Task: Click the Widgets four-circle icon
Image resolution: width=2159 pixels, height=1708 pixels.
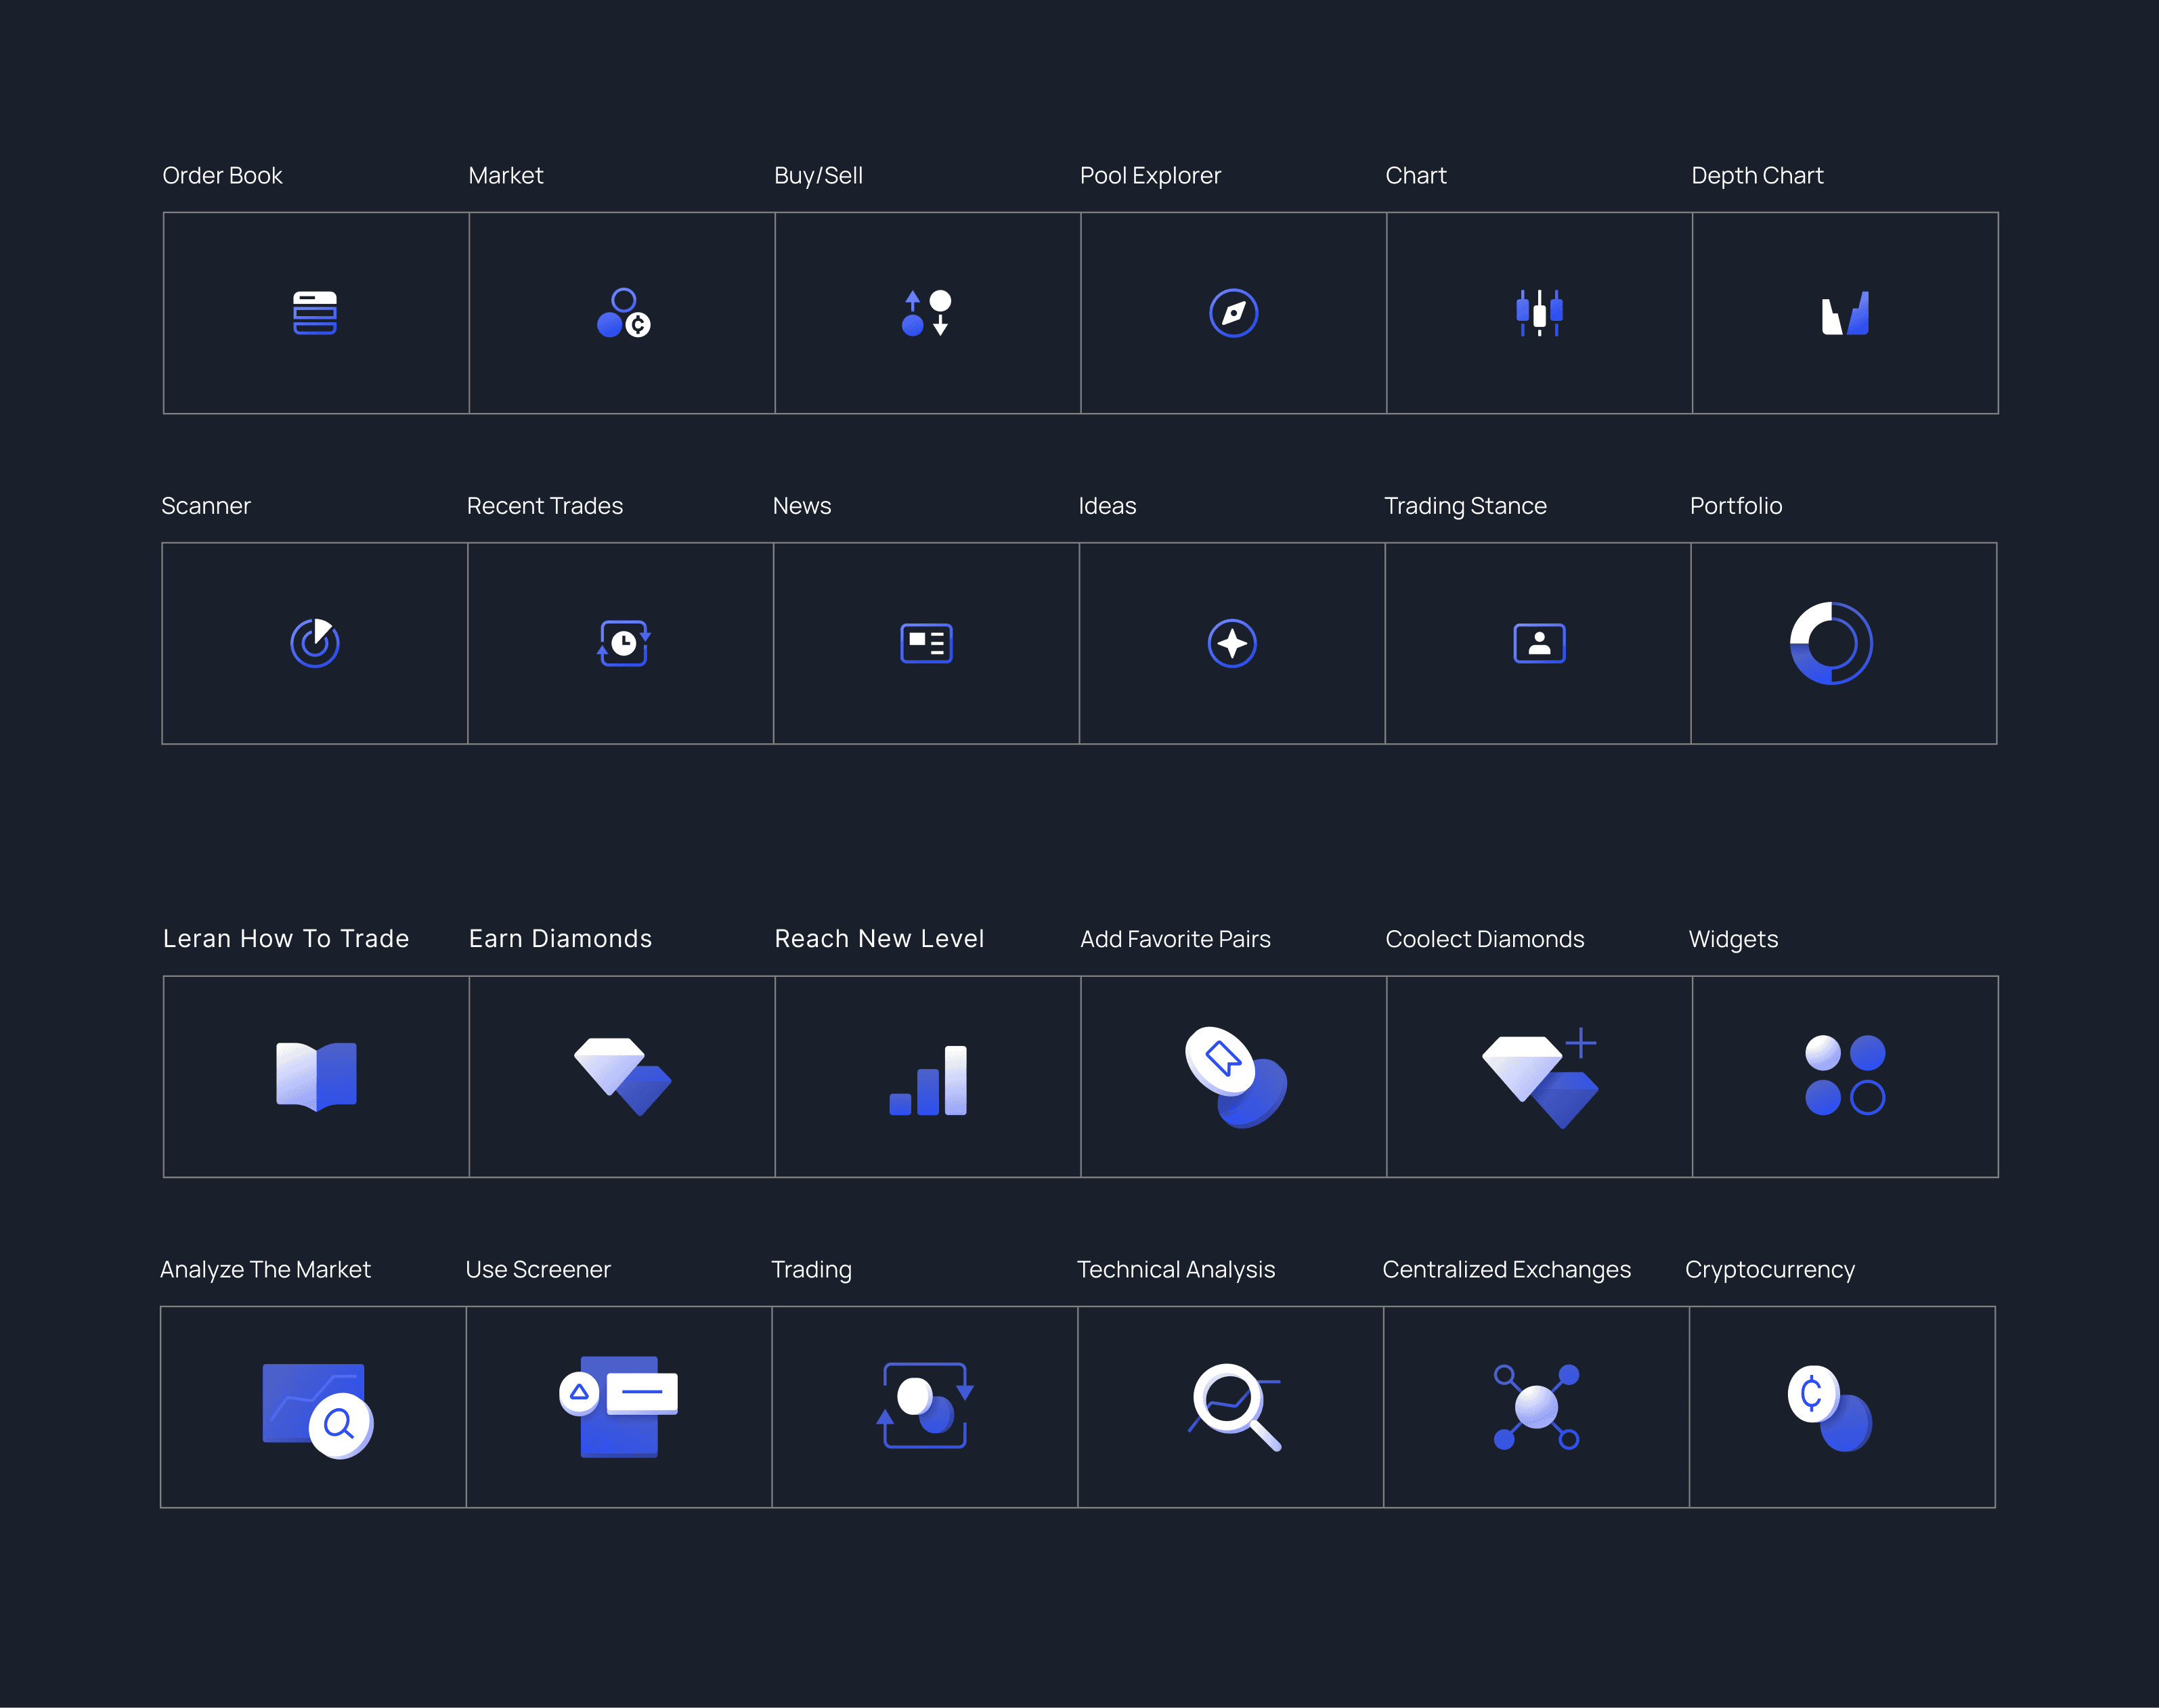Action: point(1845,1075)
